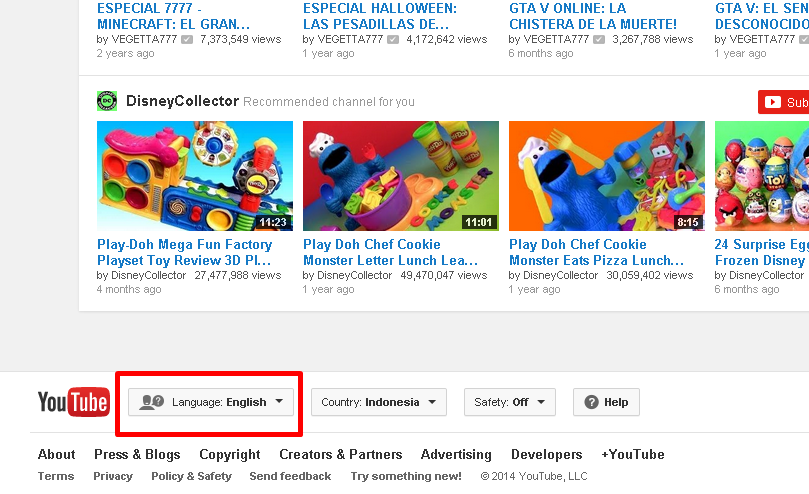Click verified badge beside VEGETTA777 on HALLOWEEN video
The height and width of the screenshot is (494, 809).
coord(393,40)
